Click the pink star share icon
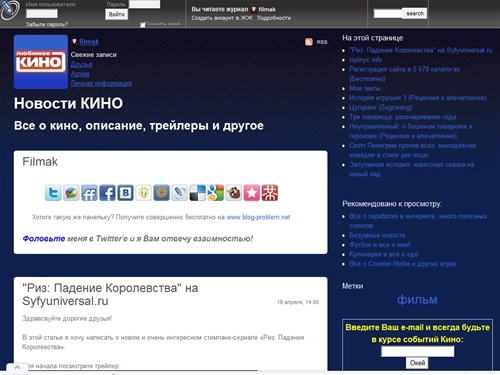The image size is (500, 375). 252,193
